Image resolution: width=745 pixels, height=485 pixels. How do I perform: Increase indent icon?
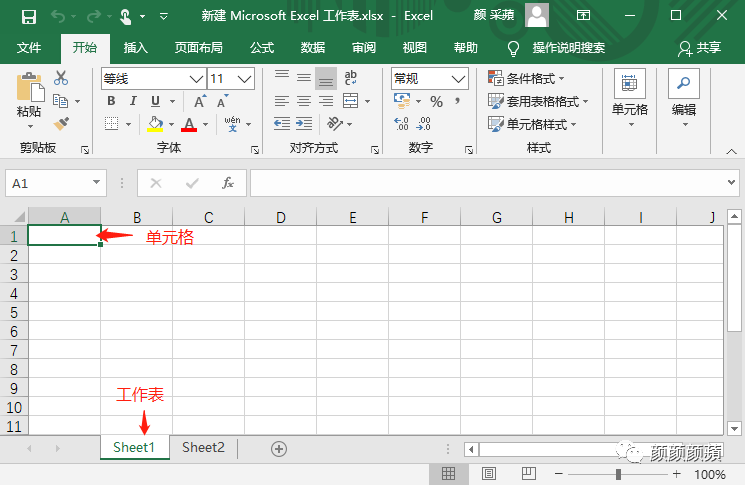point(304,124)
